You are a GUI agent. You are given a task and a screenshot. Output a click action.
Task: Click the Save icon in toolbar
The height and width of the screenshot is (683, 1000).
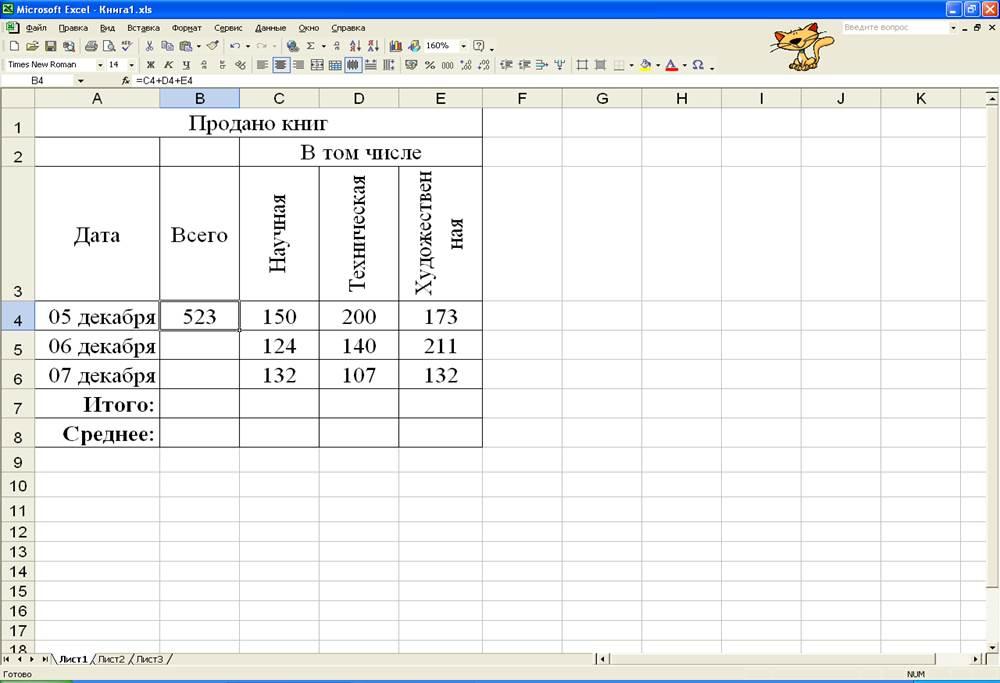click(x=50, y=46)
